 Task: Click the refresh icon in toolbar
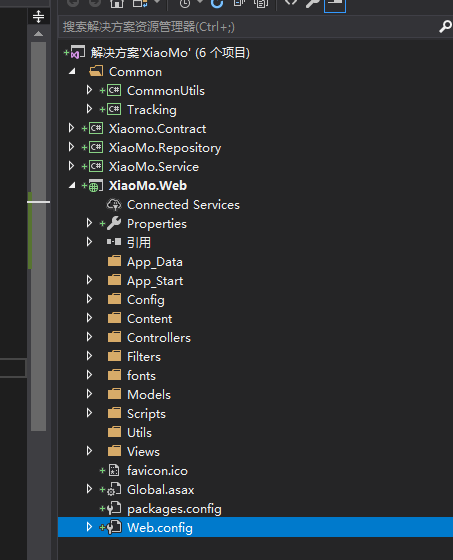tap(217, 4)
